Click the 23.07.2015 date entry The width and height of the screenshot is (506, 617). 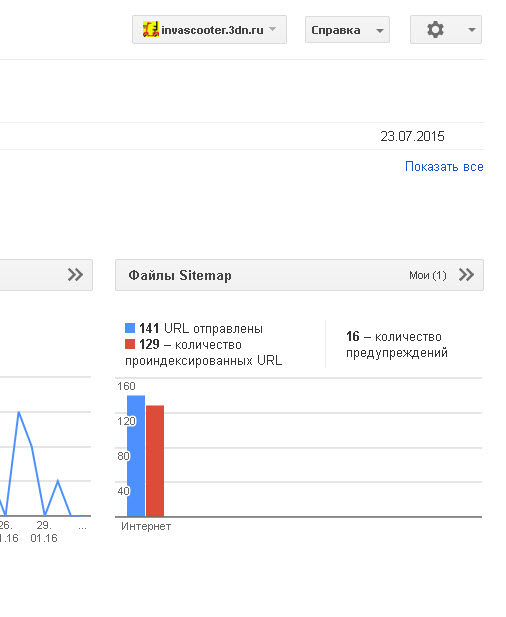pyautogui.click(x=412, y=136)
